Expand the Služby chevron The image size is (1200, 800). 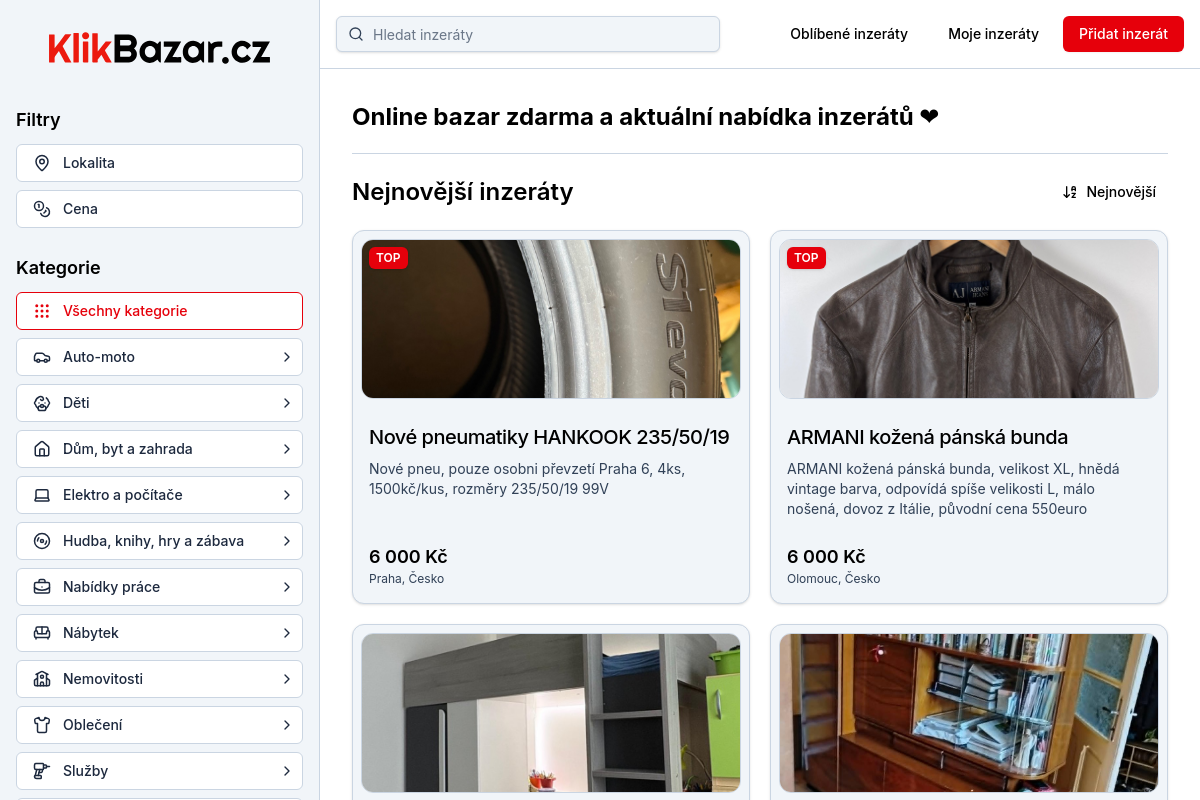286,771
